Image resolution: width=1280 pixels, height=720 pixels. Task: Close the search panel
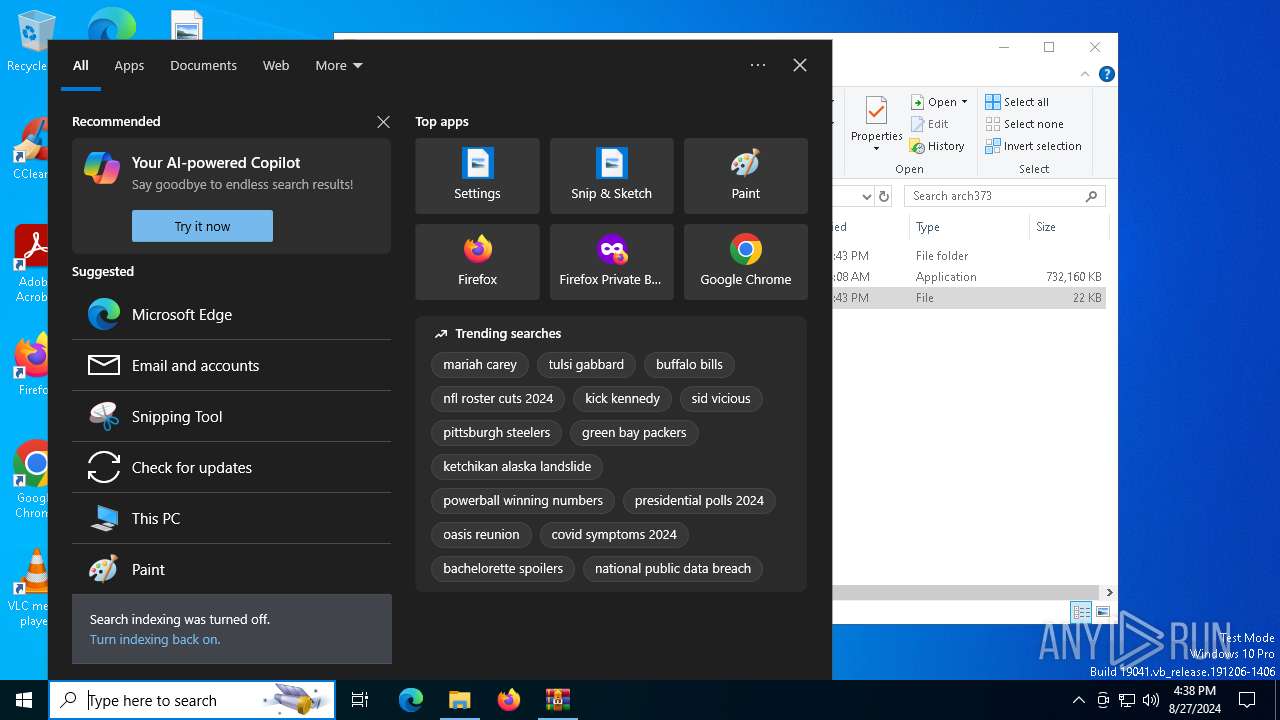pos(800,65)
